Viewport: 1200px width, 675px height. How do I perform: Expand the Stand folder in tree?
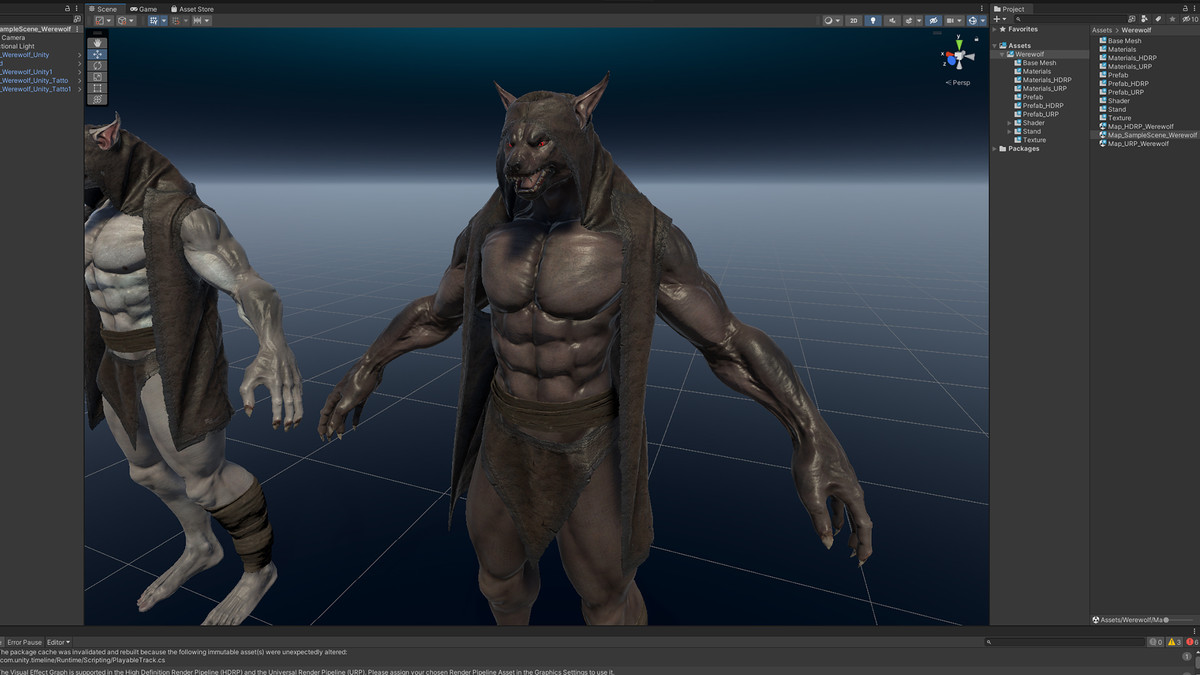[x=1010, y=131]
